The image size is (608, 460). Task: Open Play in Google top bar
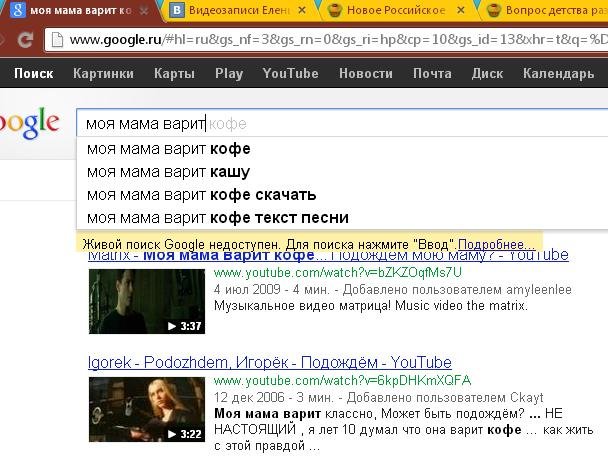[x=229, y=73]
